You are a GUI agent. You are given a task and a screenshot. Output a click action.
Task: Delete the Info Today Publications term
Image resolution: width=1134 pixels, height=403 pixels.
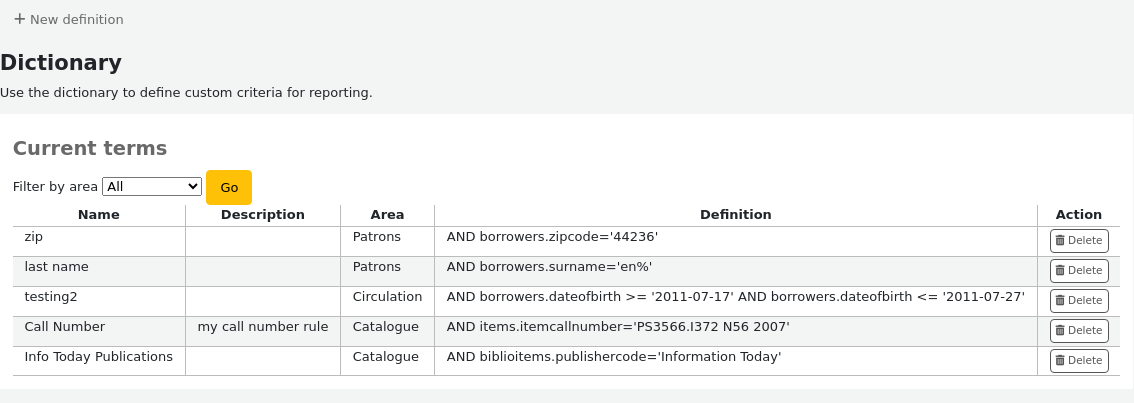(1079, 361)
